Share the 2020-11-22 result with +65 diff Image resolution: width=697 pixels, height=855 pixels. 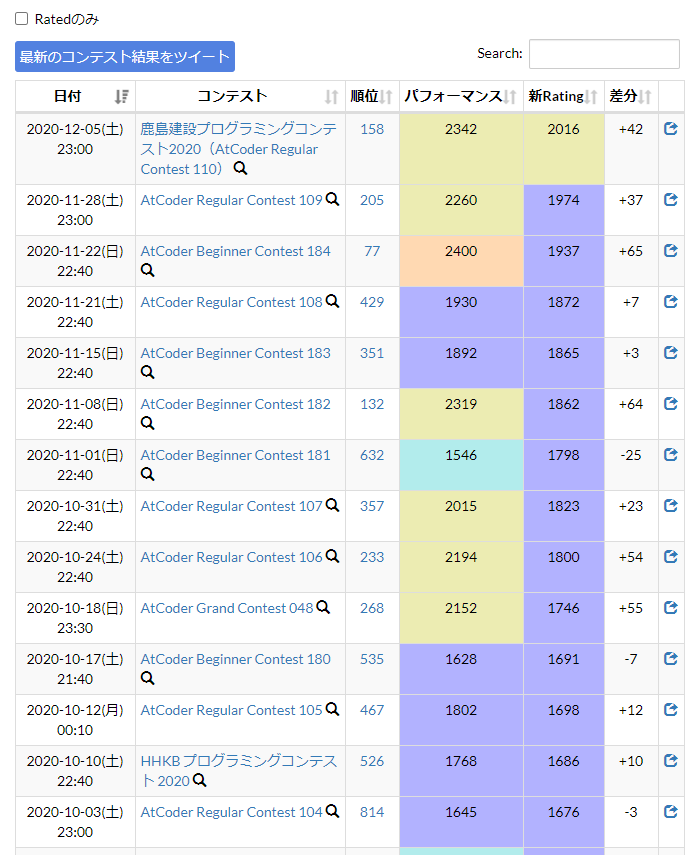[x=671, y=251]
